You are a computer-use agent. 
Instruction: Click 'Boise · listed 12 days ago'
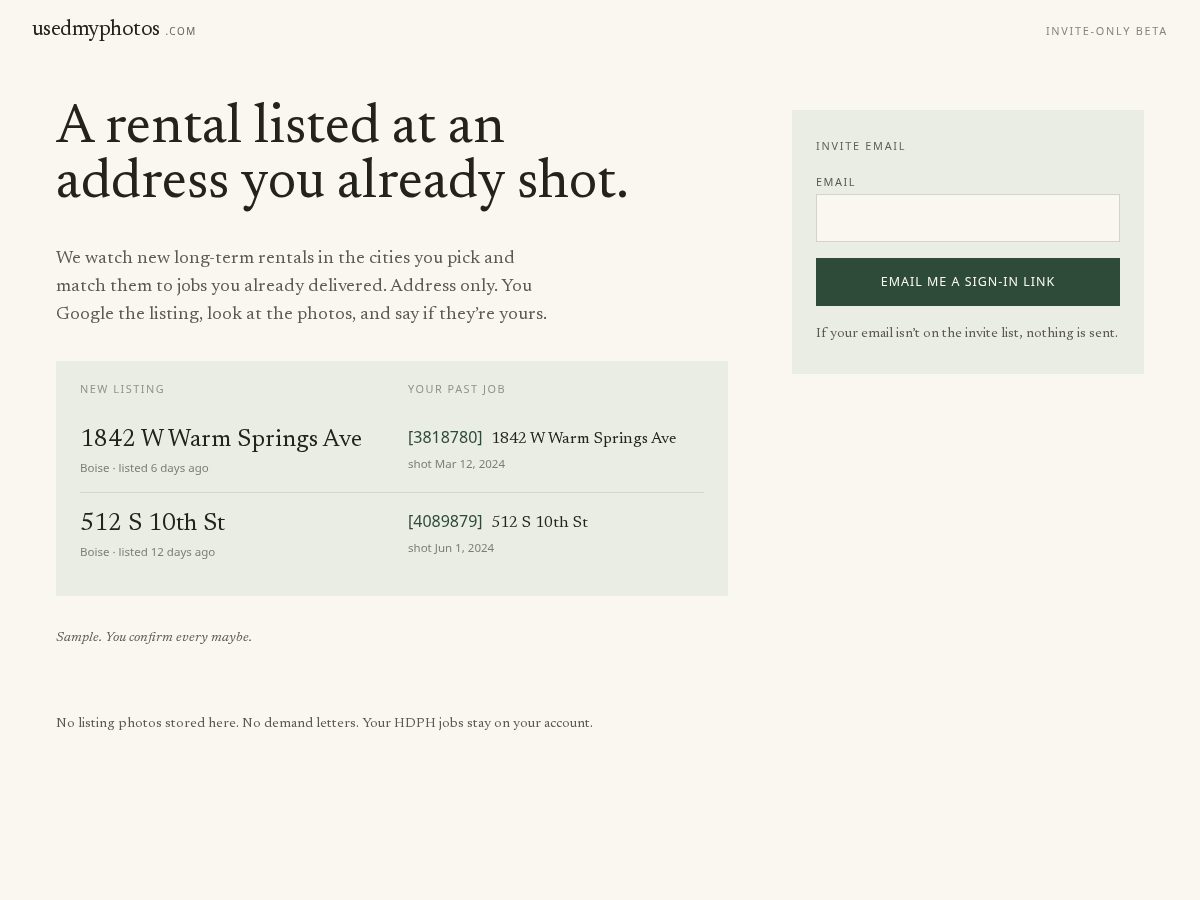click(147, 552)
